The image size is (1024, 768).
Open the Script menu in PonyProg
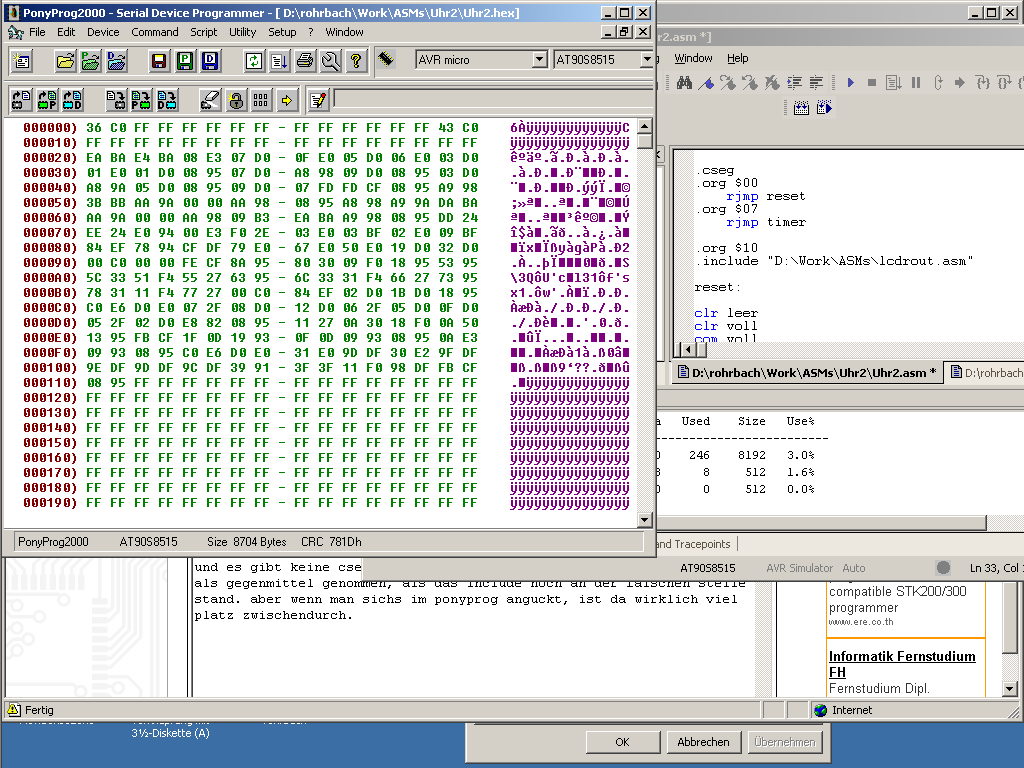tap(203, 32)
